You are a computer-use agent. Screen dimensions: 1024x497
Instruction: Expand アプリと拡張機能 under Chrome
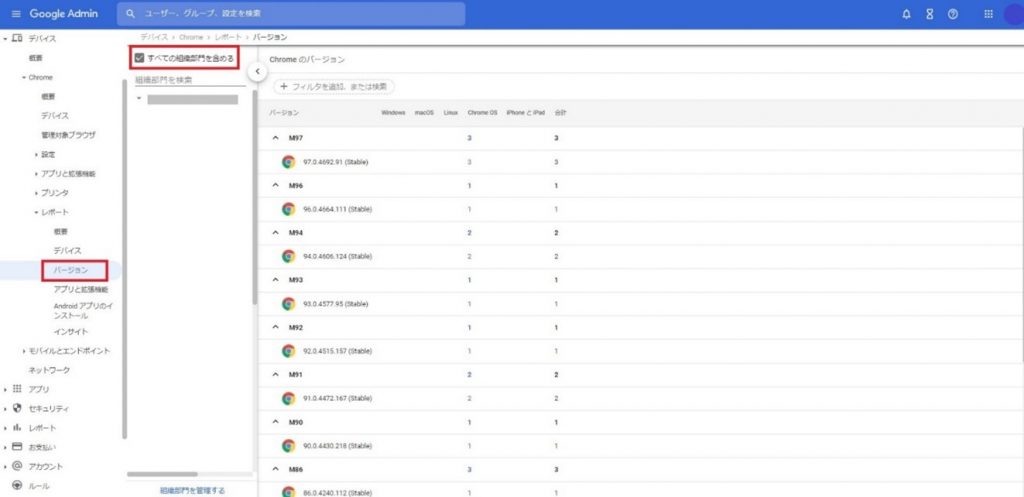click(x=37, y=174)
